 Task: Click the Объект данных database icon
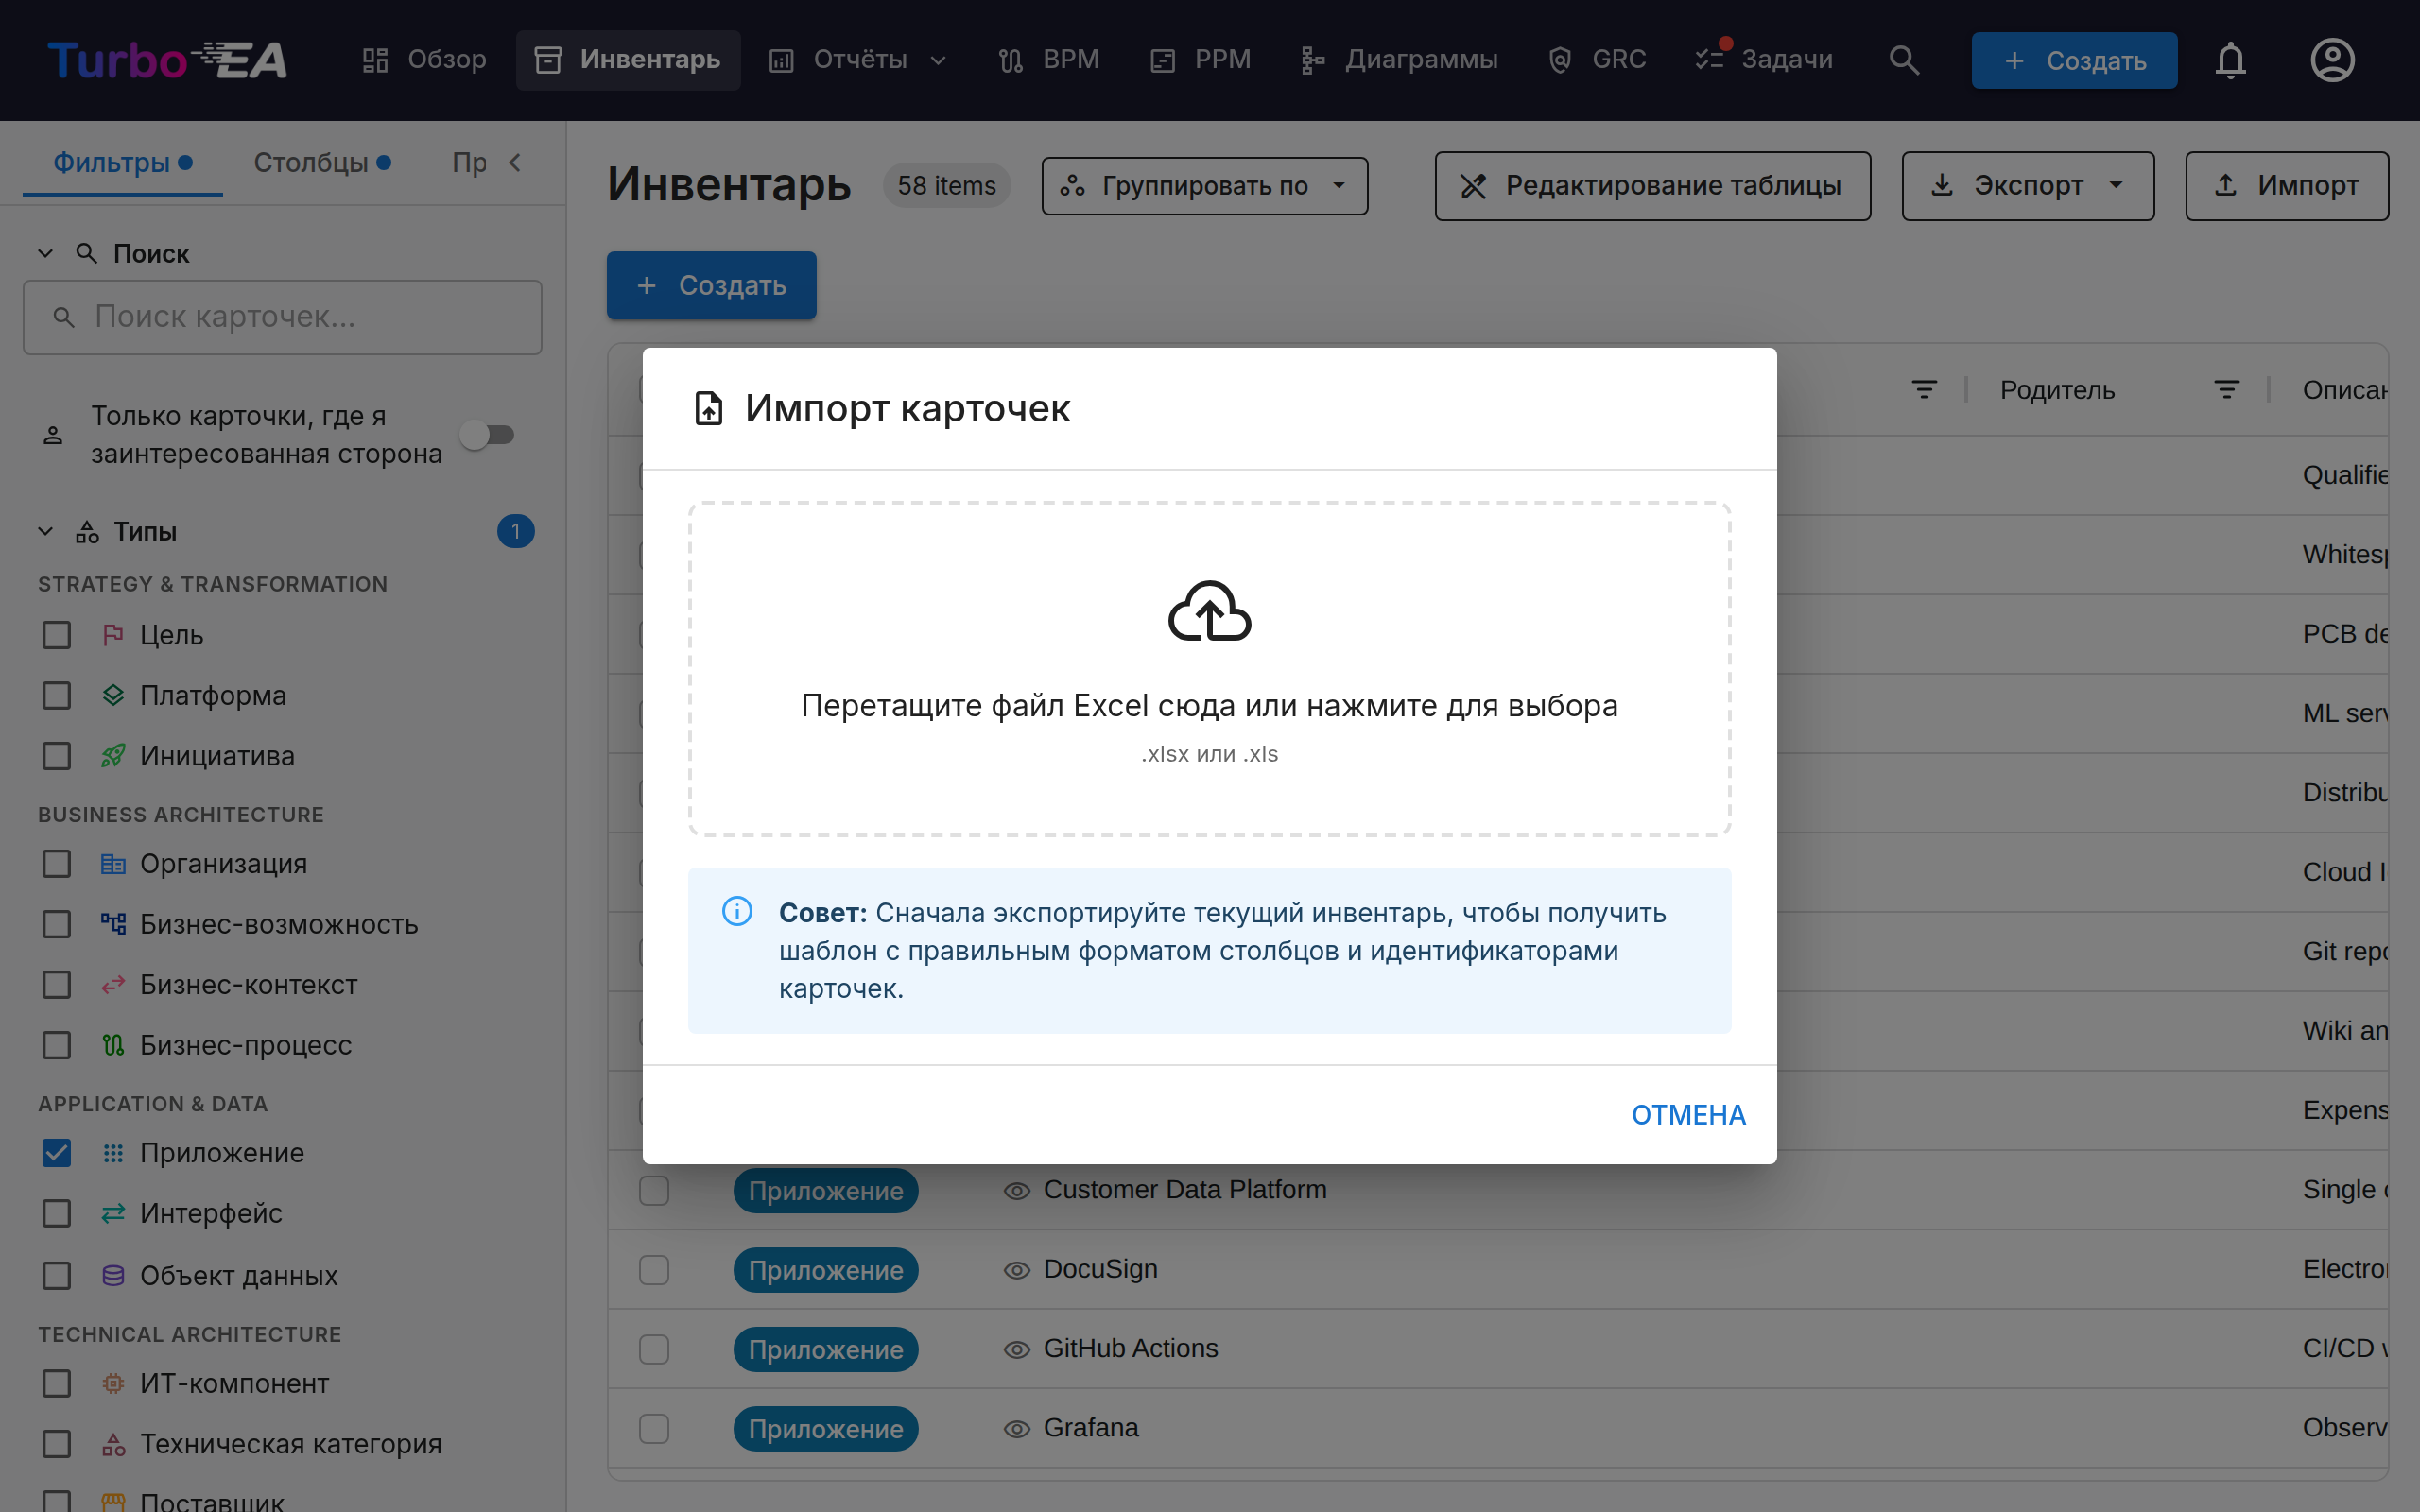click(x=113, y=1275)
